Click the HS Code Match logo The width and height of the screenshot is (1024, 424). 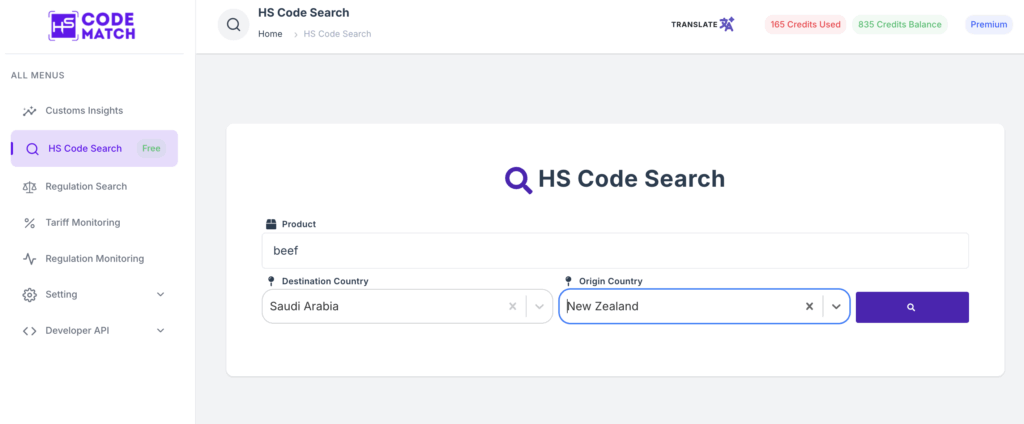[x=91, y=26]
